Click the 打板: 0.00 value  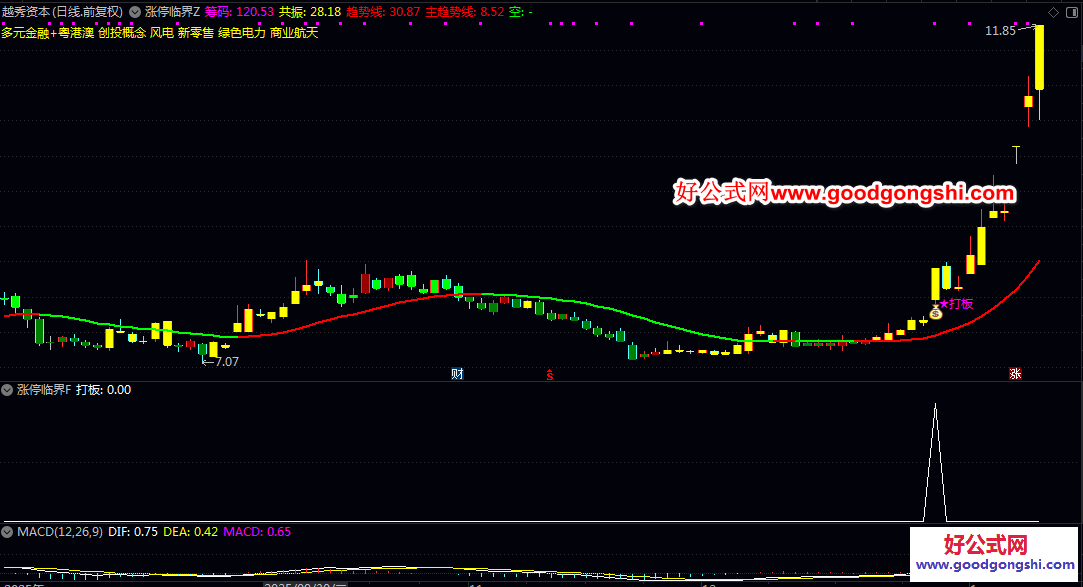coord(104,390)
